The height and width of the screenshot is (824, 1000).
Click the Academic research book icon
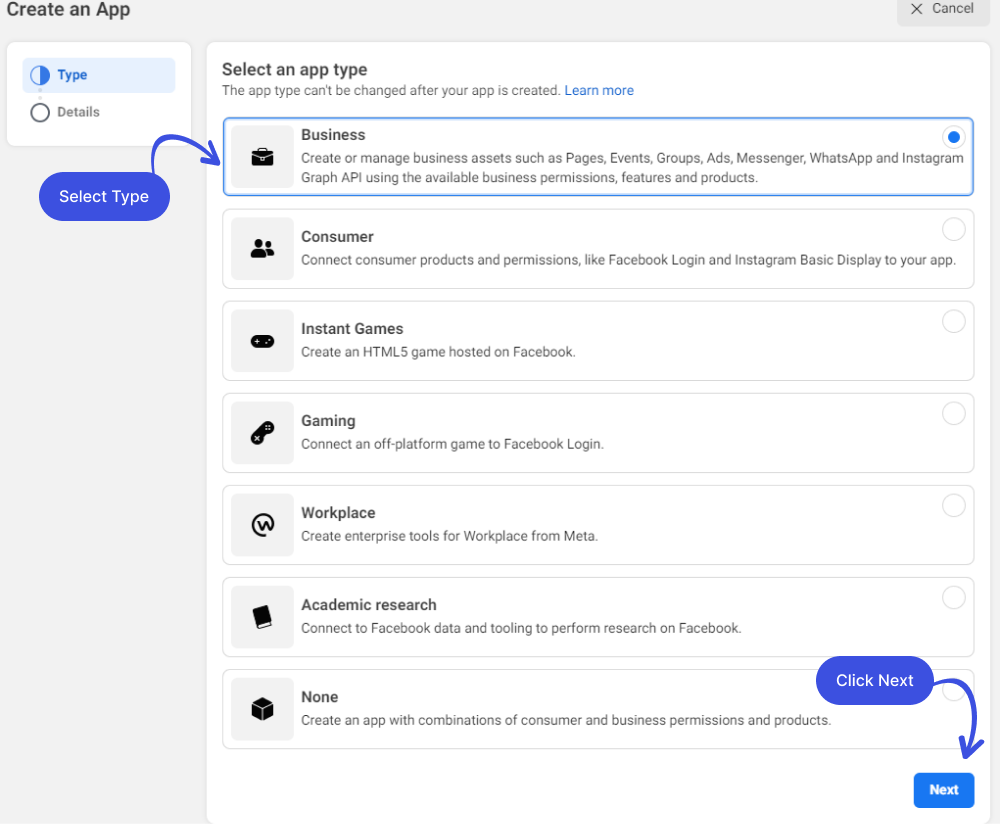(262, 617)
